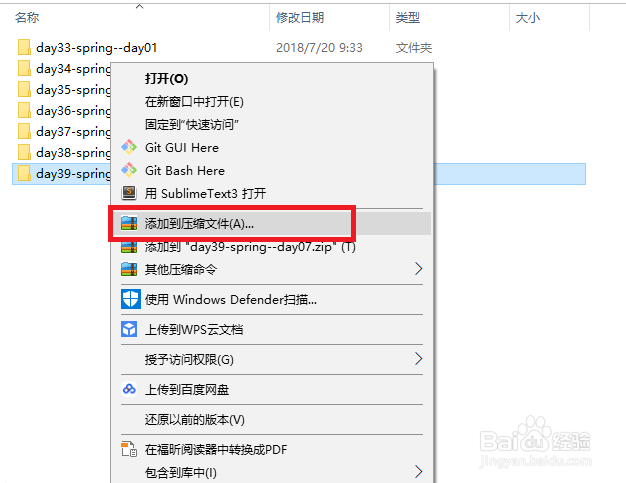626x483 pixels.
Task: Click folder icon of day39-spring row
Action: [24, 173]
